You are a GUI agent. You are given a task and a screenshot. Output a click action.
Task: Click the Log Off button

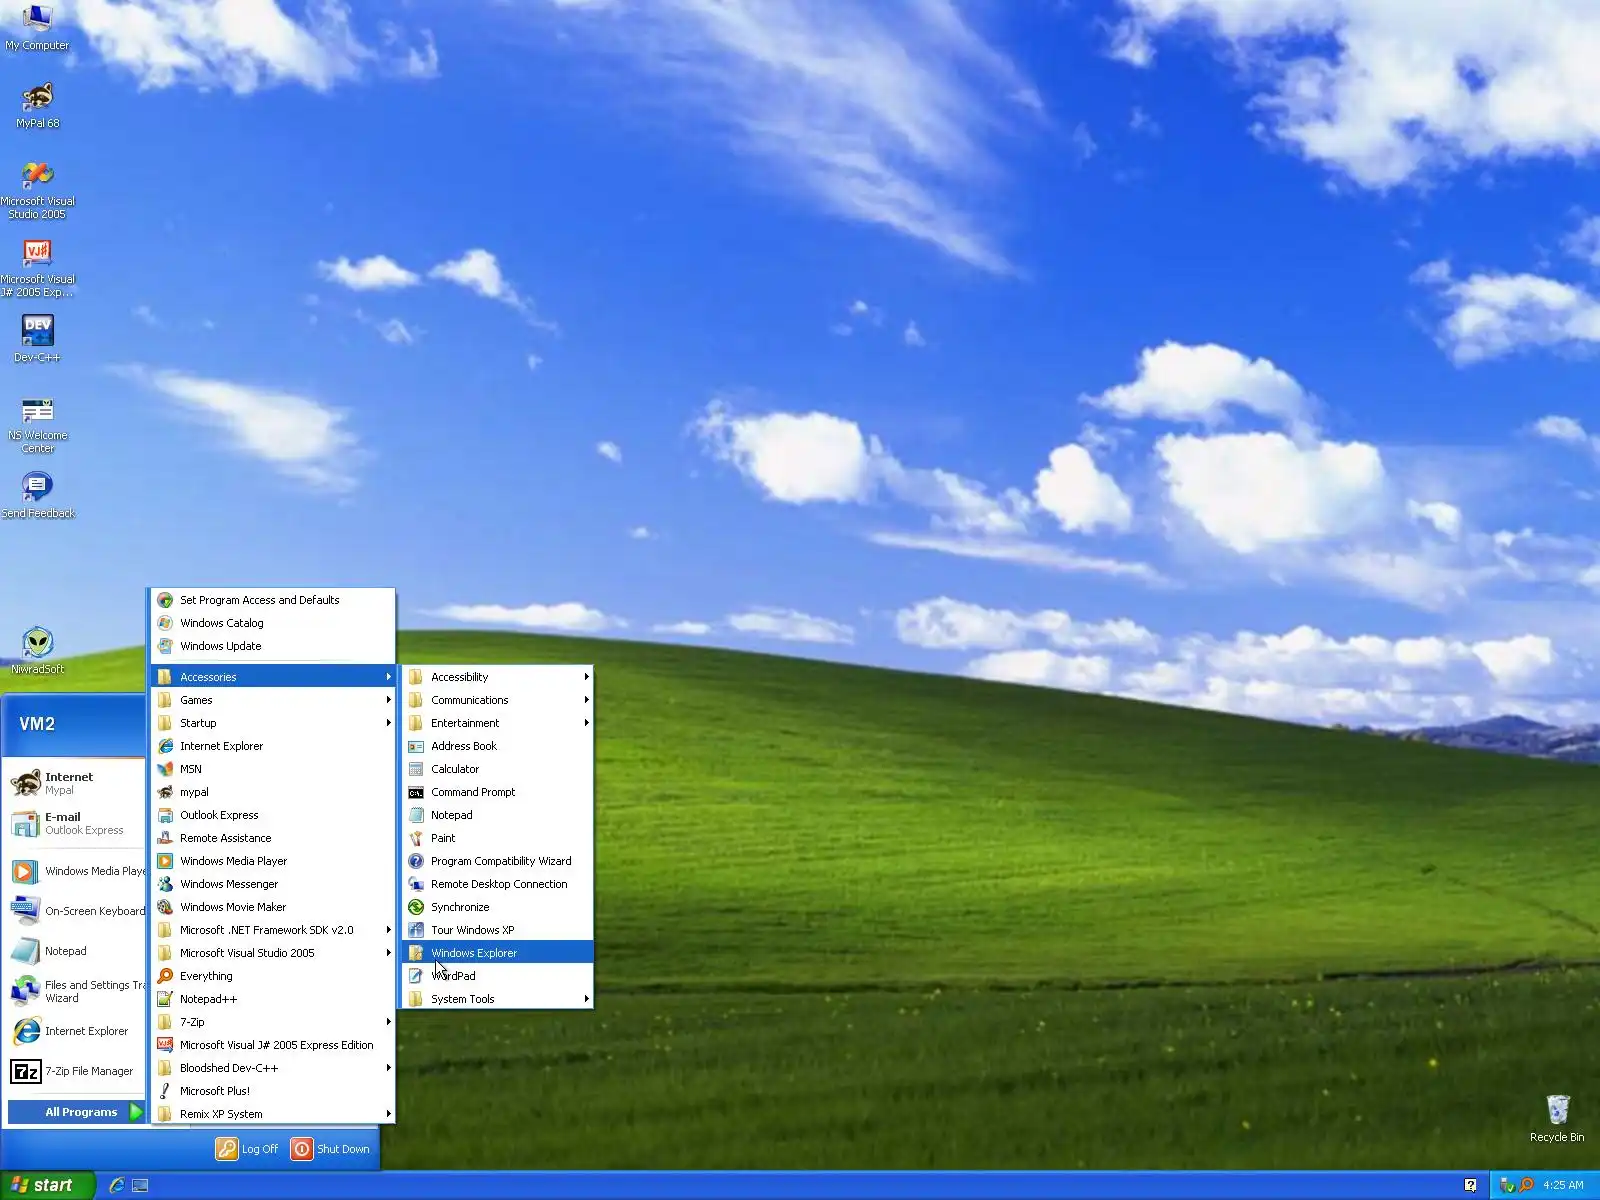pyautogui.click(x=247, y=1149)
